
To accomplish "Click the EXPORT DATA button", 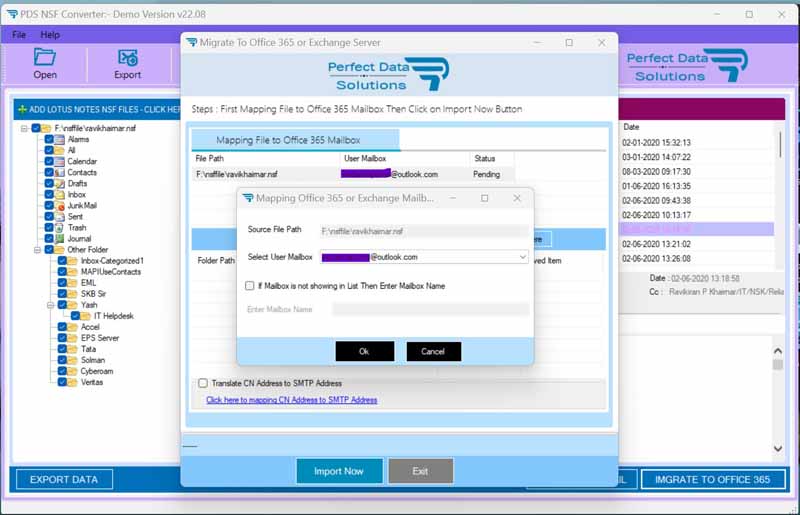I will [x=64, y=479].
